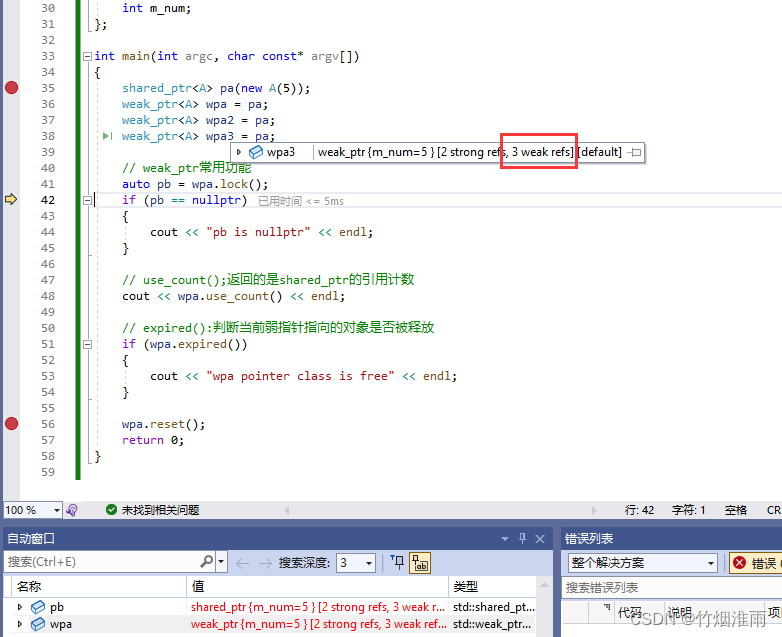This screenshot has width=782, height=637.
Task: Click the next search result arrow
Action: [265, 563]
